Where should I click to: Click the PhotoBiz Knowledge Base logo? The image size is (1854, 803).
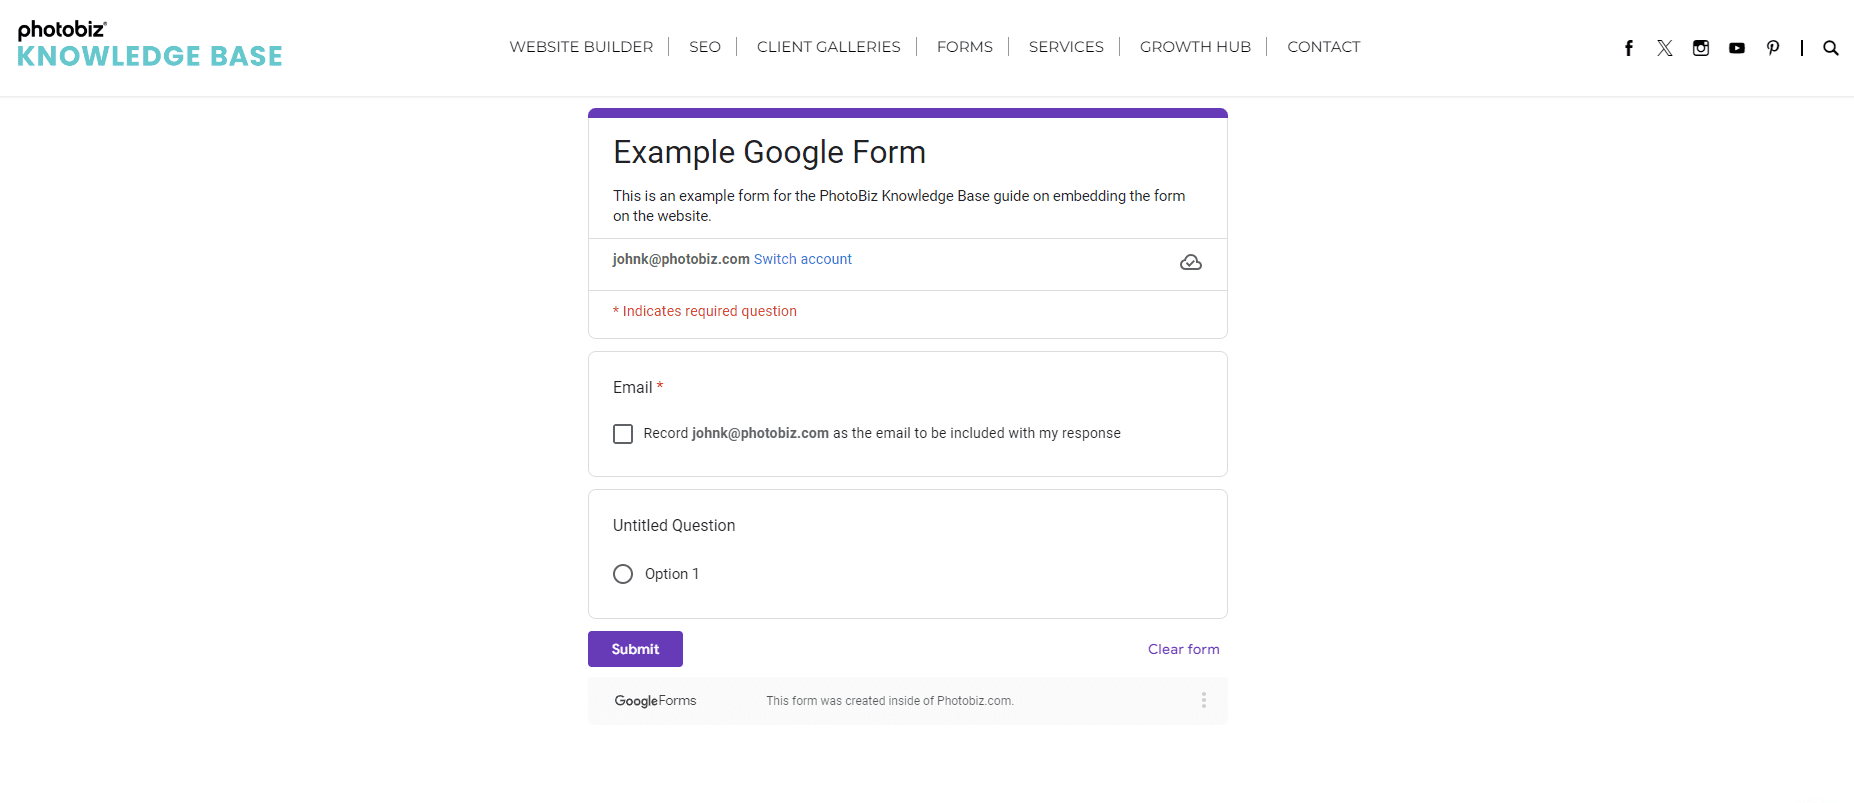[150, 45]
